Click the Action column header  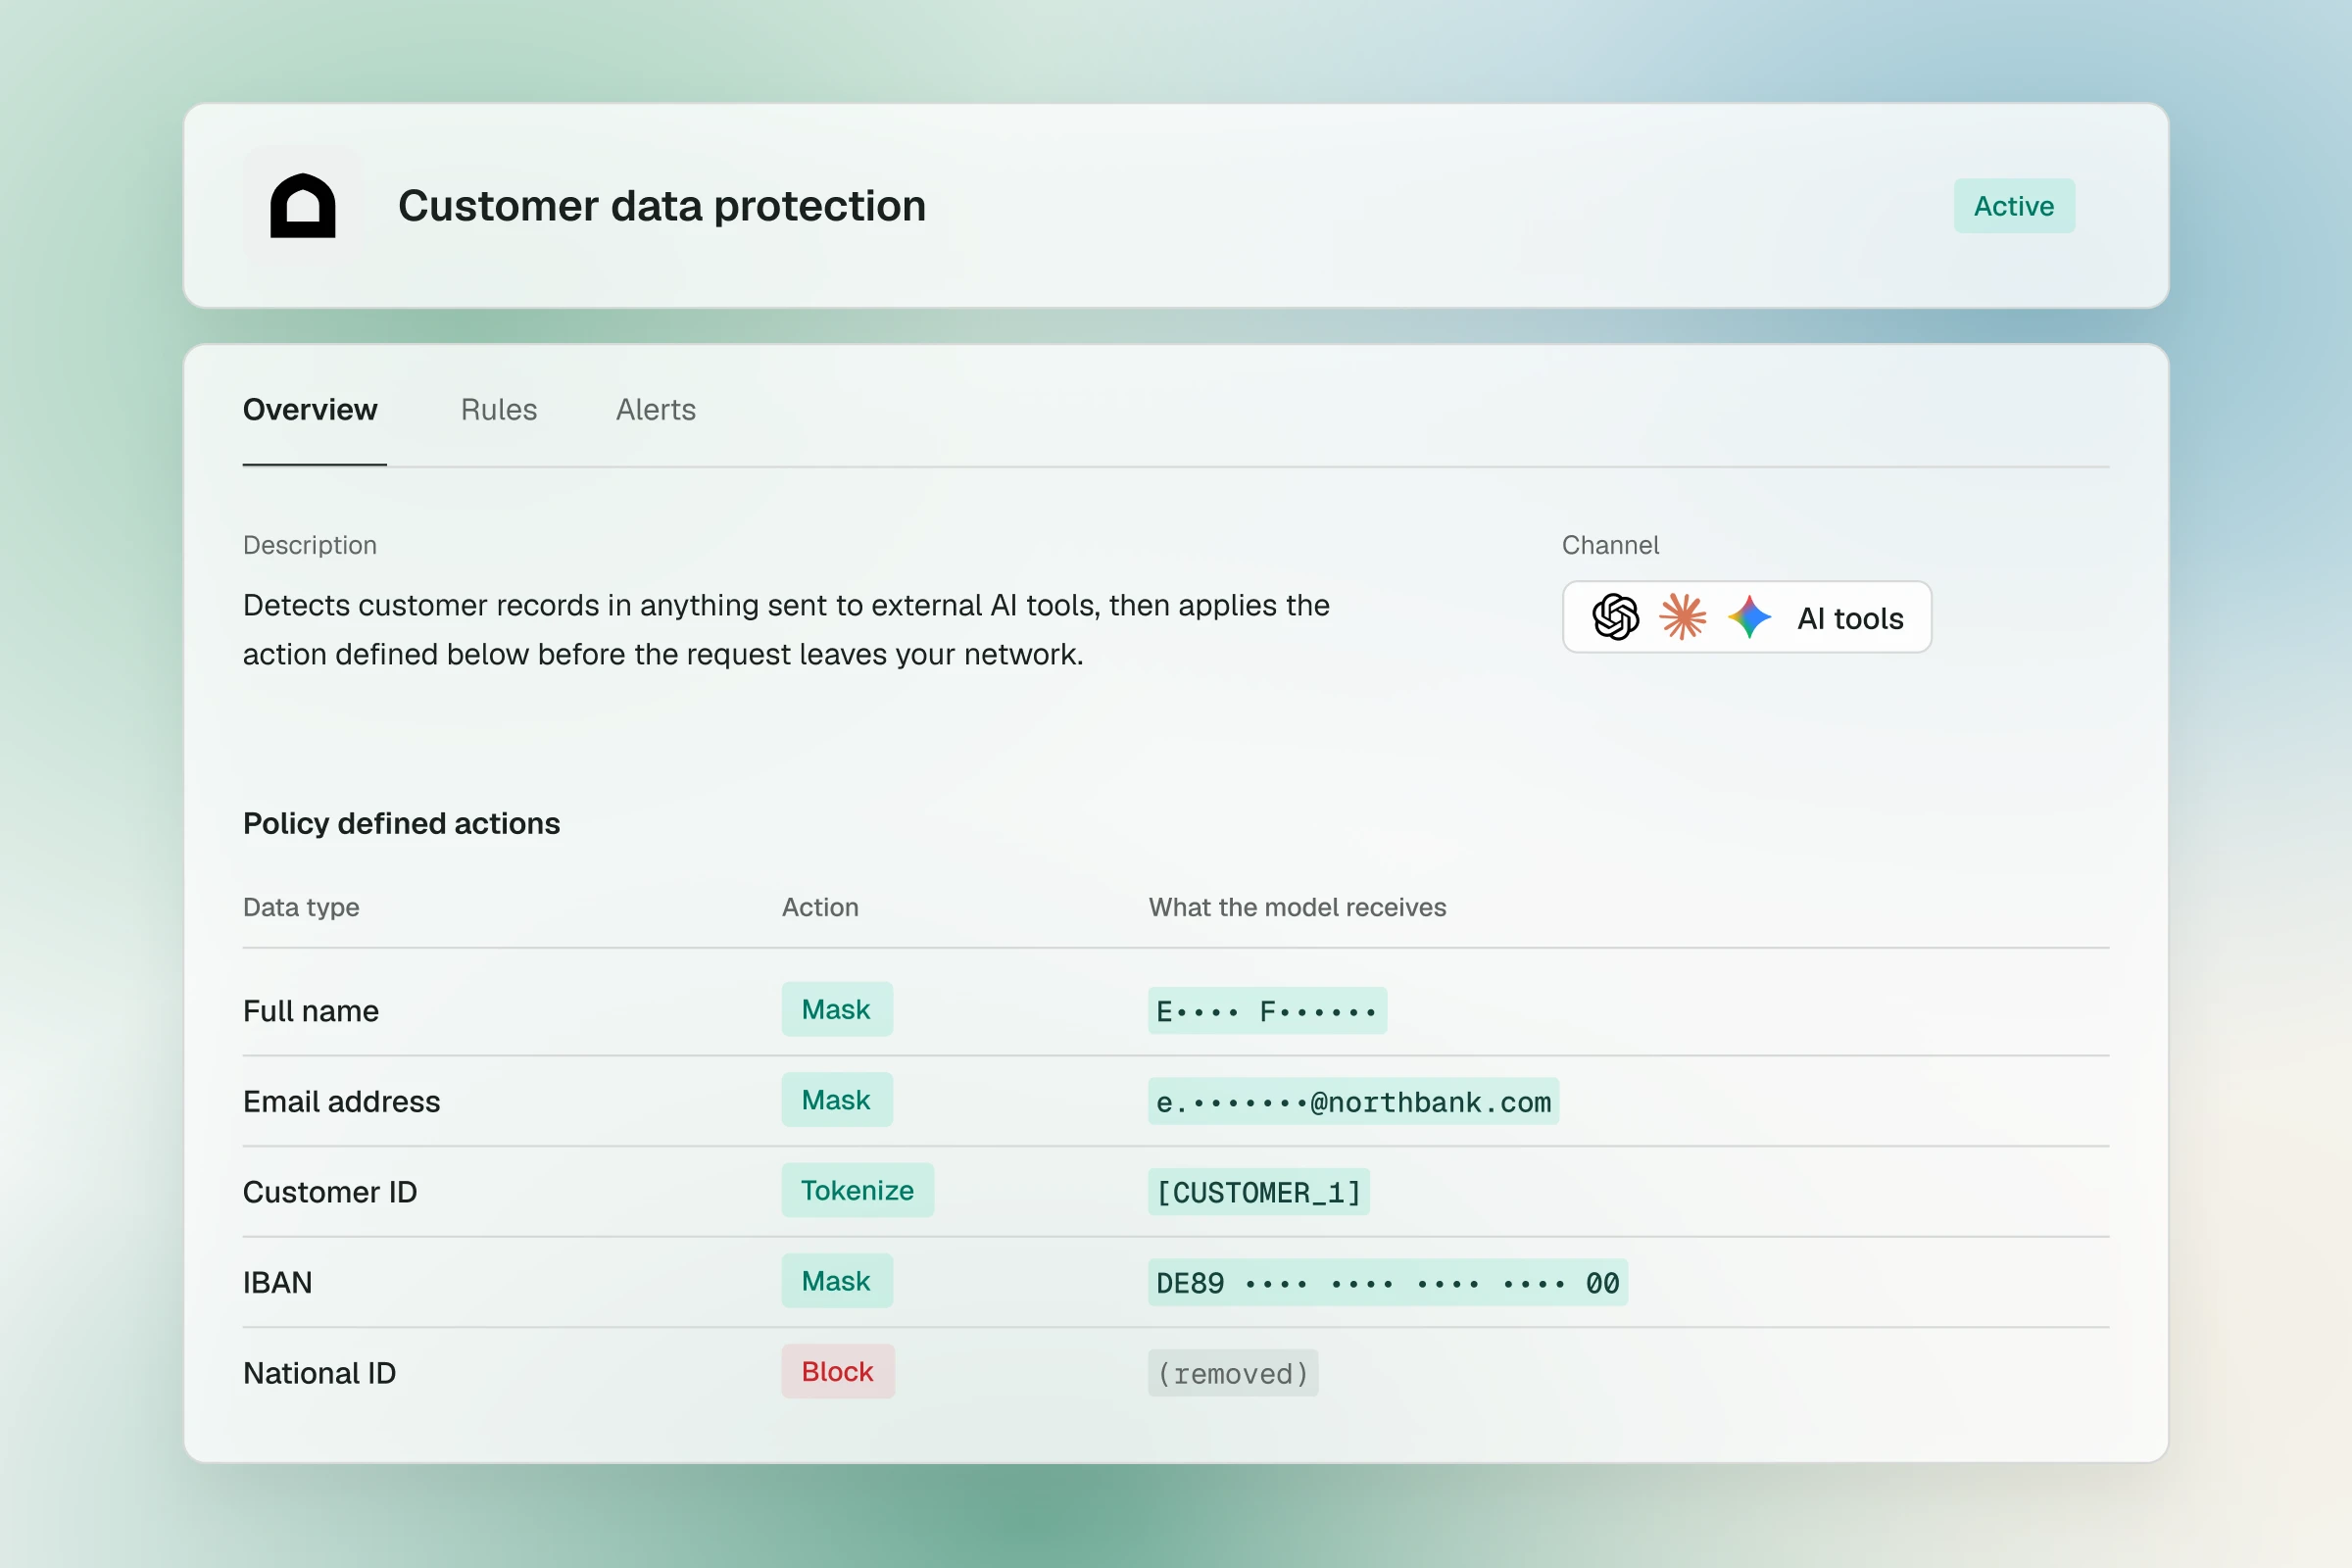pos(820,907)
